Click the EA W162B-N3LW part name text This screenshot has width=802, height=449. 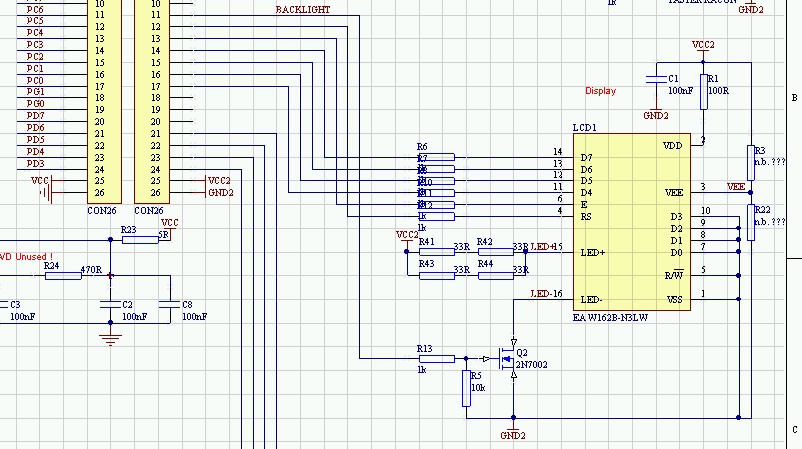610,318
